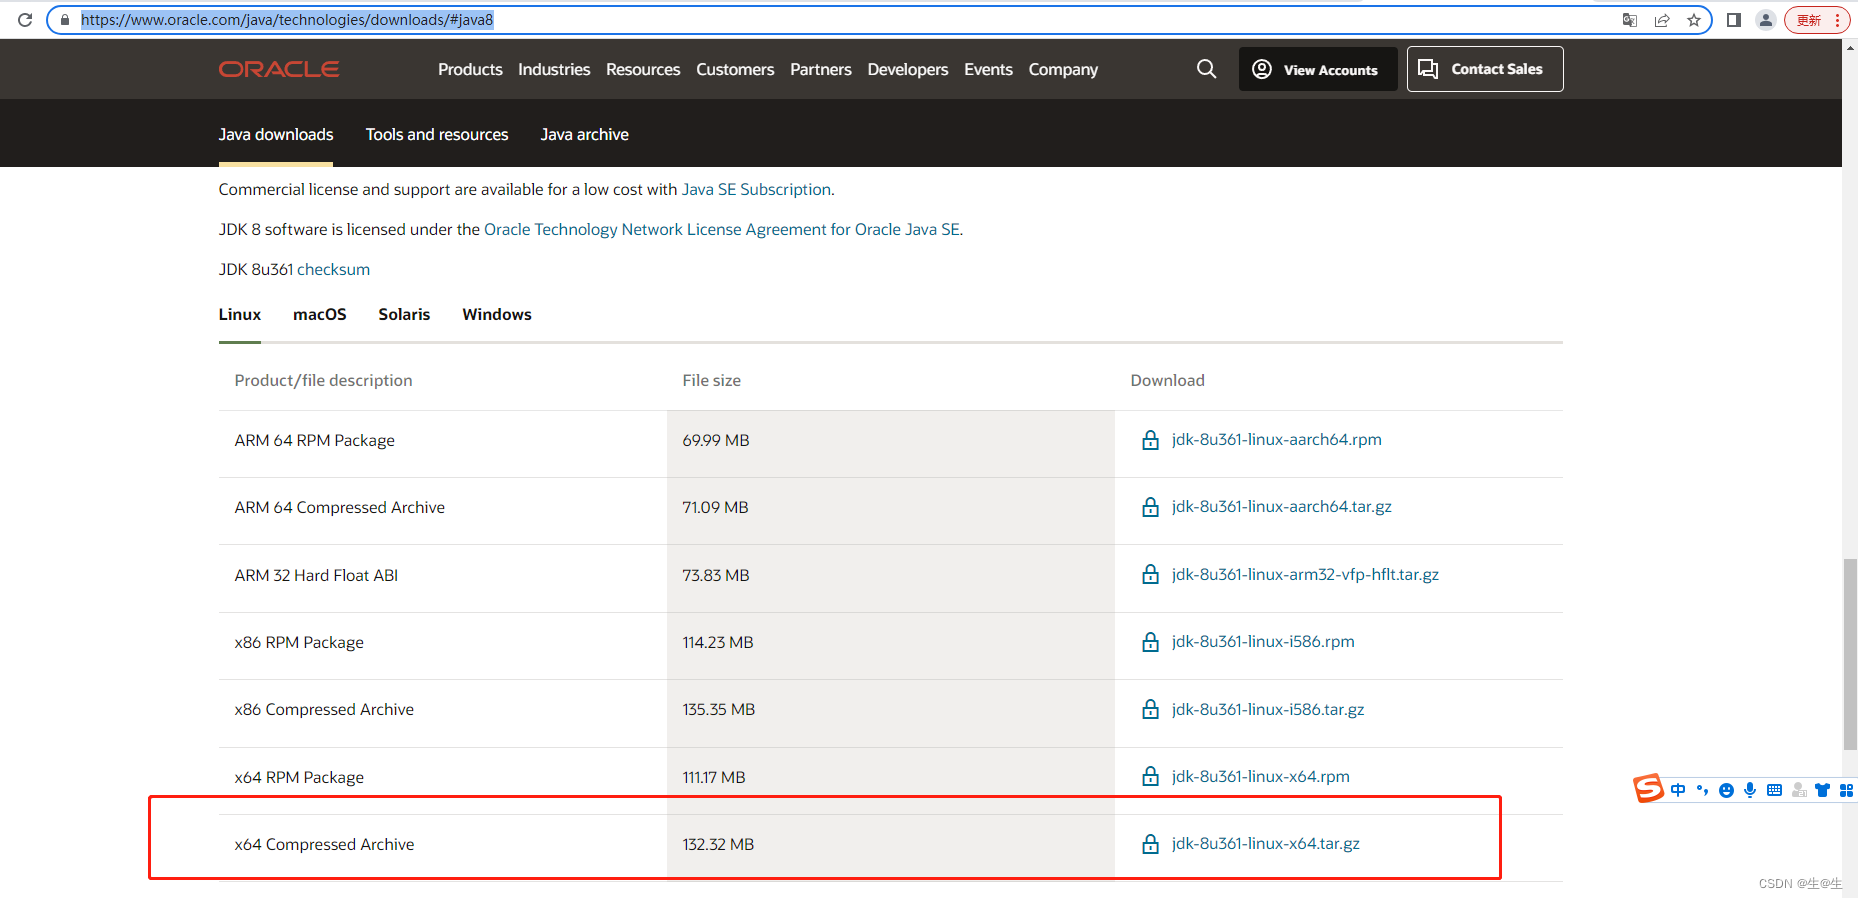Download jdk-8u361-linux-i586.rpm

pos(1263,641)
